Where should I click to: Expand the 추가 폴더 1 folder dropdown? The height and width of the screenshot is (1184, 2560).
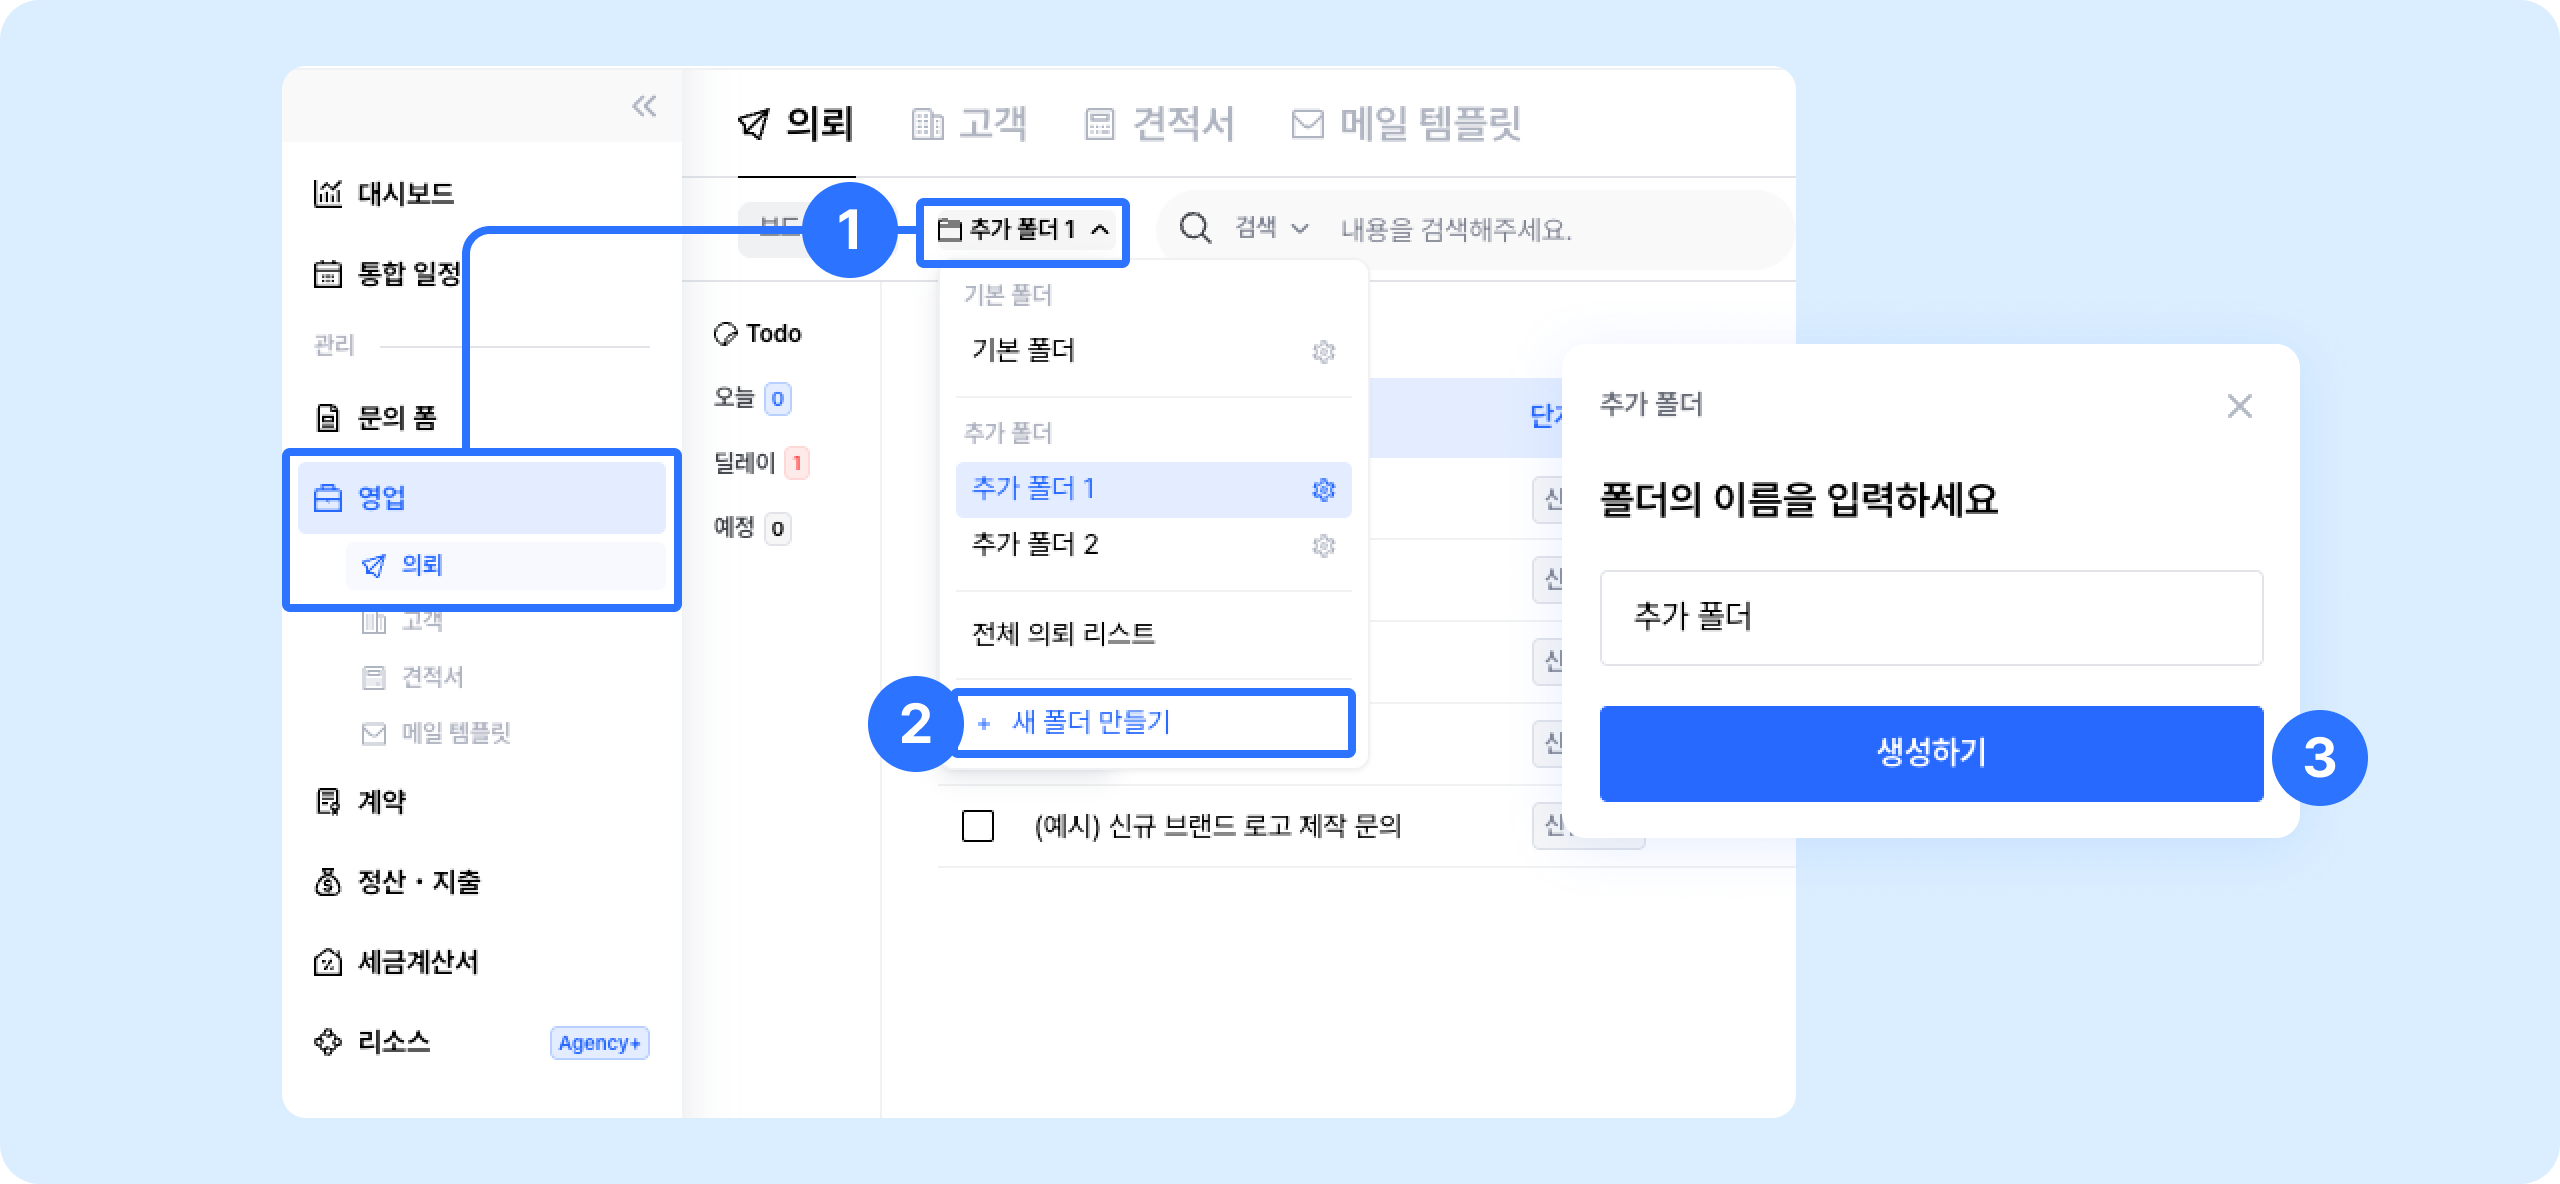click(1023, 231)
